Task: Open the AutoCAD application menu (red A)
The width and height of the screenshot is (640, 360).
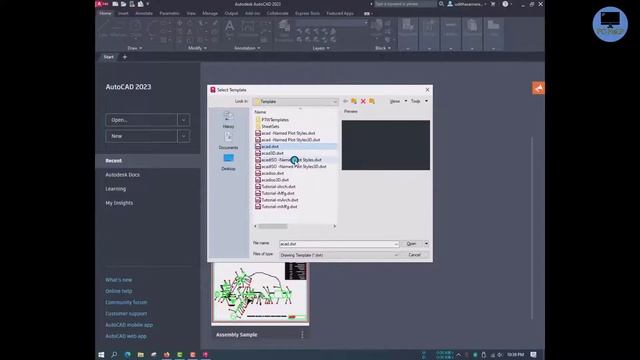Action: point(101,4)
